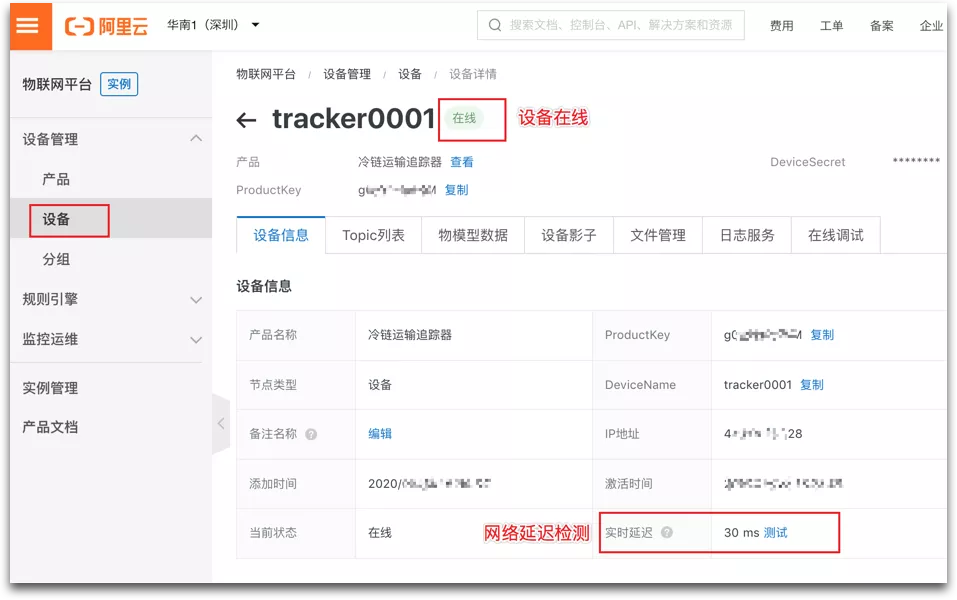Screen dimensions: 957x600
Task: Click the 设备 breadcrumb
Action: [x=410, y=74]
